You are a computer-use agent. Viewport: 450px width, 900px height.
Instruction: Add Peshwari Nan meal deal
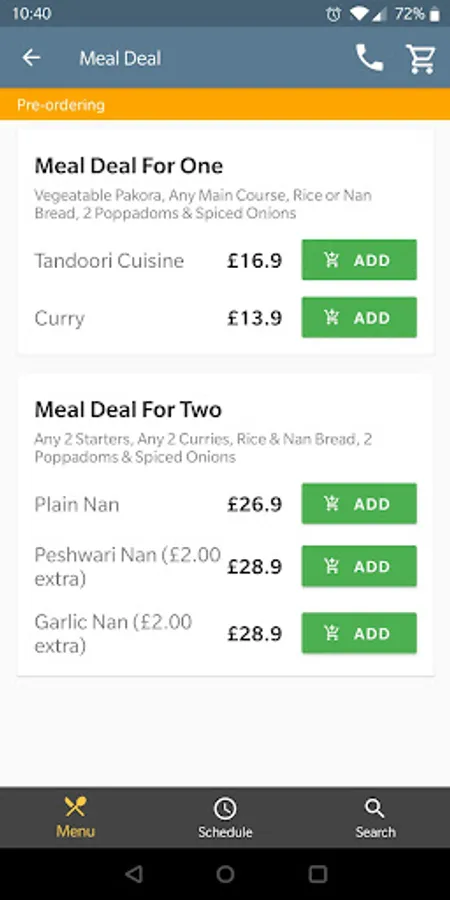[359, 567]
